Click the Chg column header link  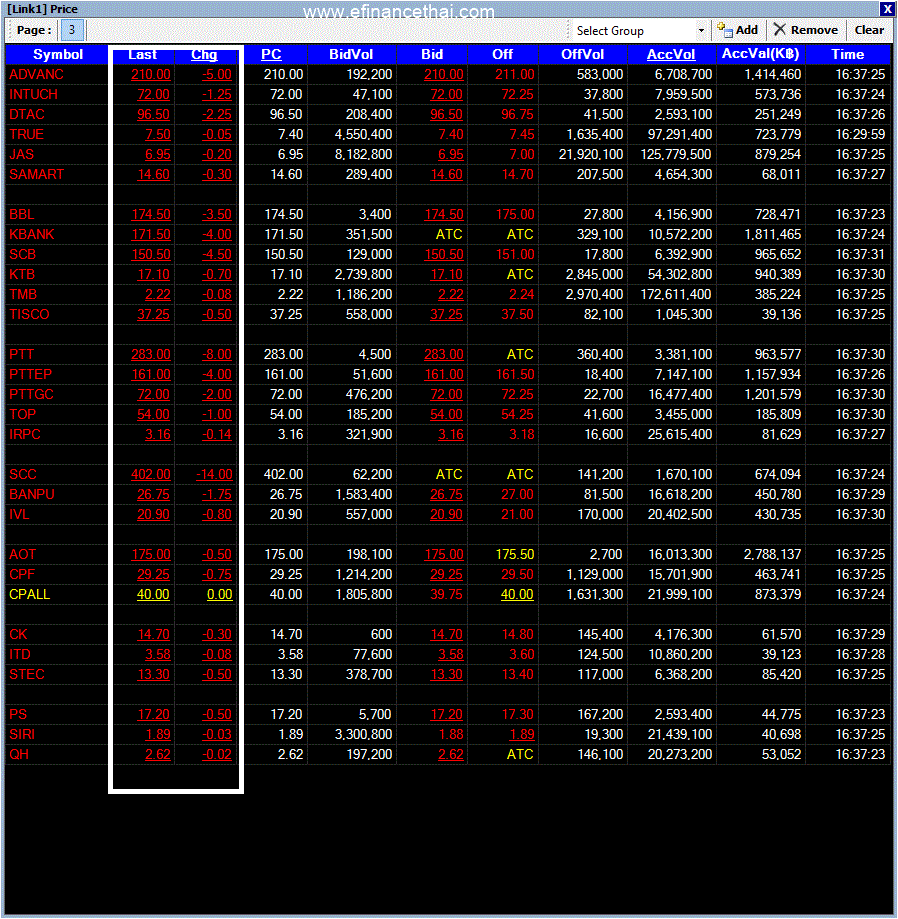click(x=204, y=55)
